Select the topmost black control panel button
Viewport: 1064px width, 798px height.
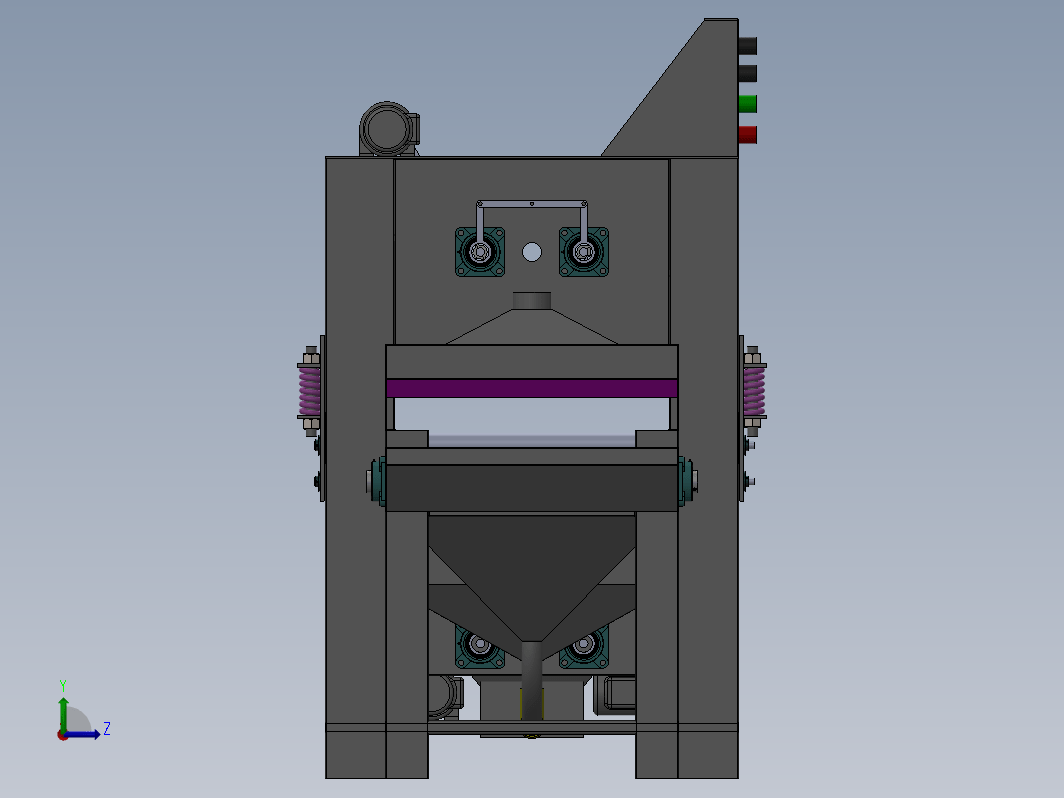click(x=747, y=46)
